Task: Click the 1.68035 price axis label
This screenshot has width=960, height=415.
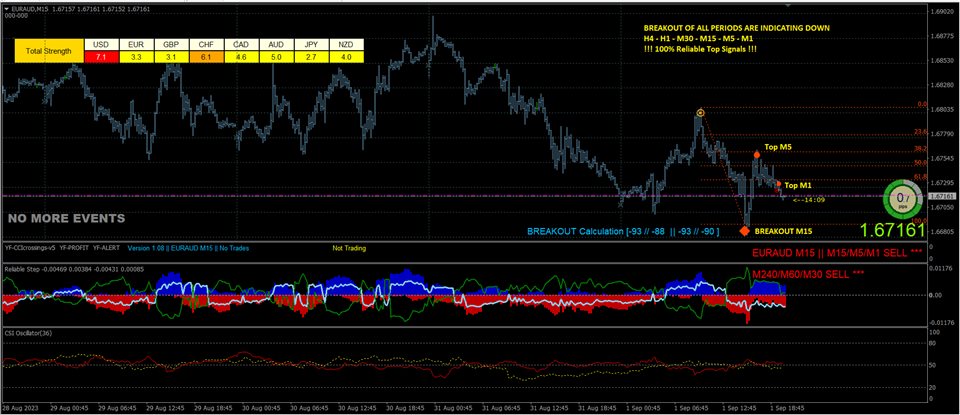Action: click(x=943, y=110)
